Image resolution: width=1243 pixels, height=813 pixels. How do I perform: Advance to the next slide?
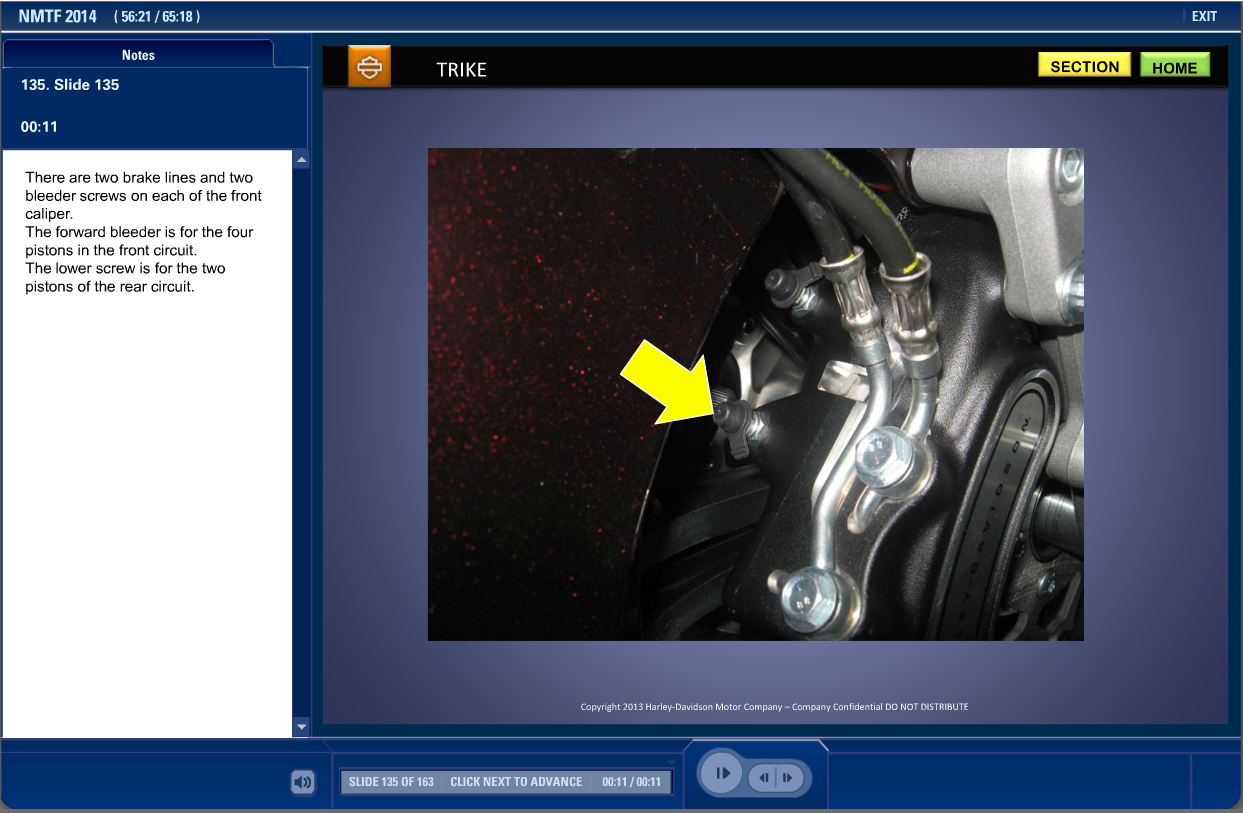(x=788, y=777)
